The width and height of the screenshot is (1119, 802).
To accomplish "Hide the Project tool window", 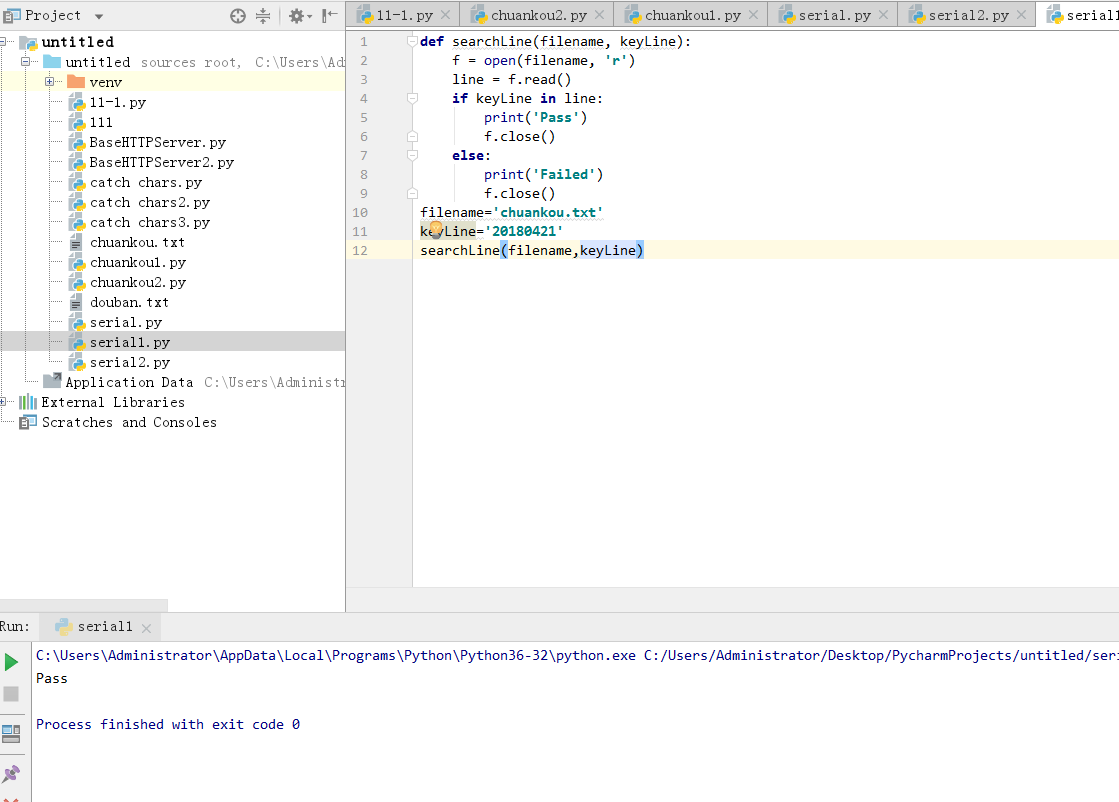I will tap(329, 16).
